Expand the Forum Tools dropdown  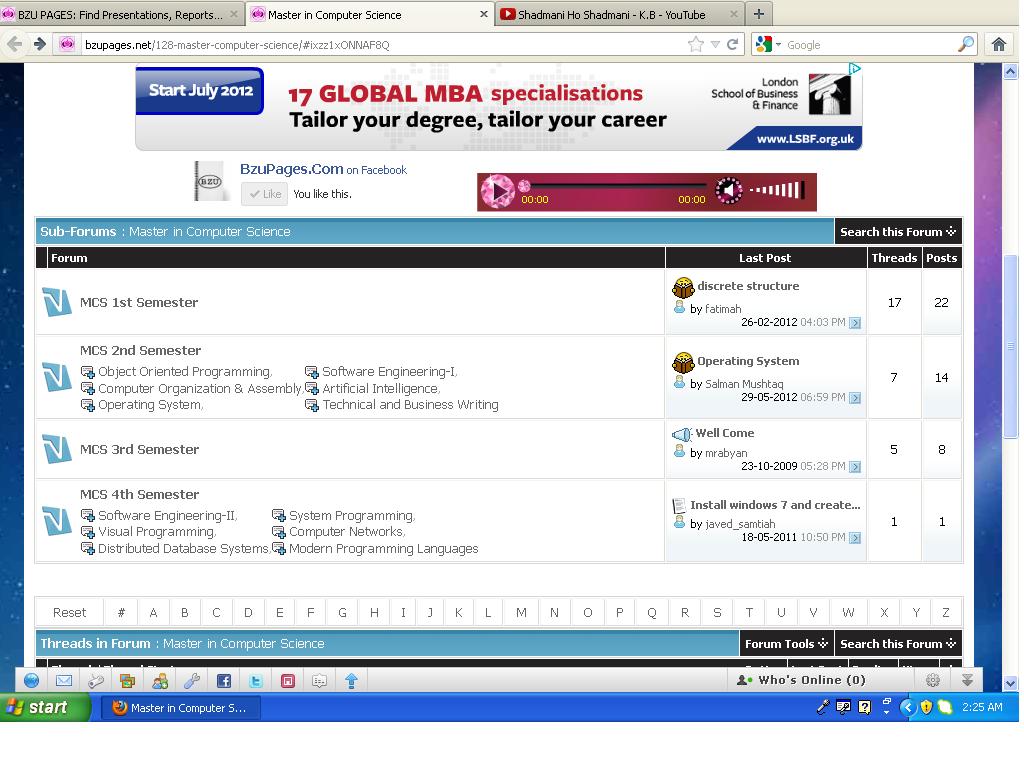click(x=786, y=644)
